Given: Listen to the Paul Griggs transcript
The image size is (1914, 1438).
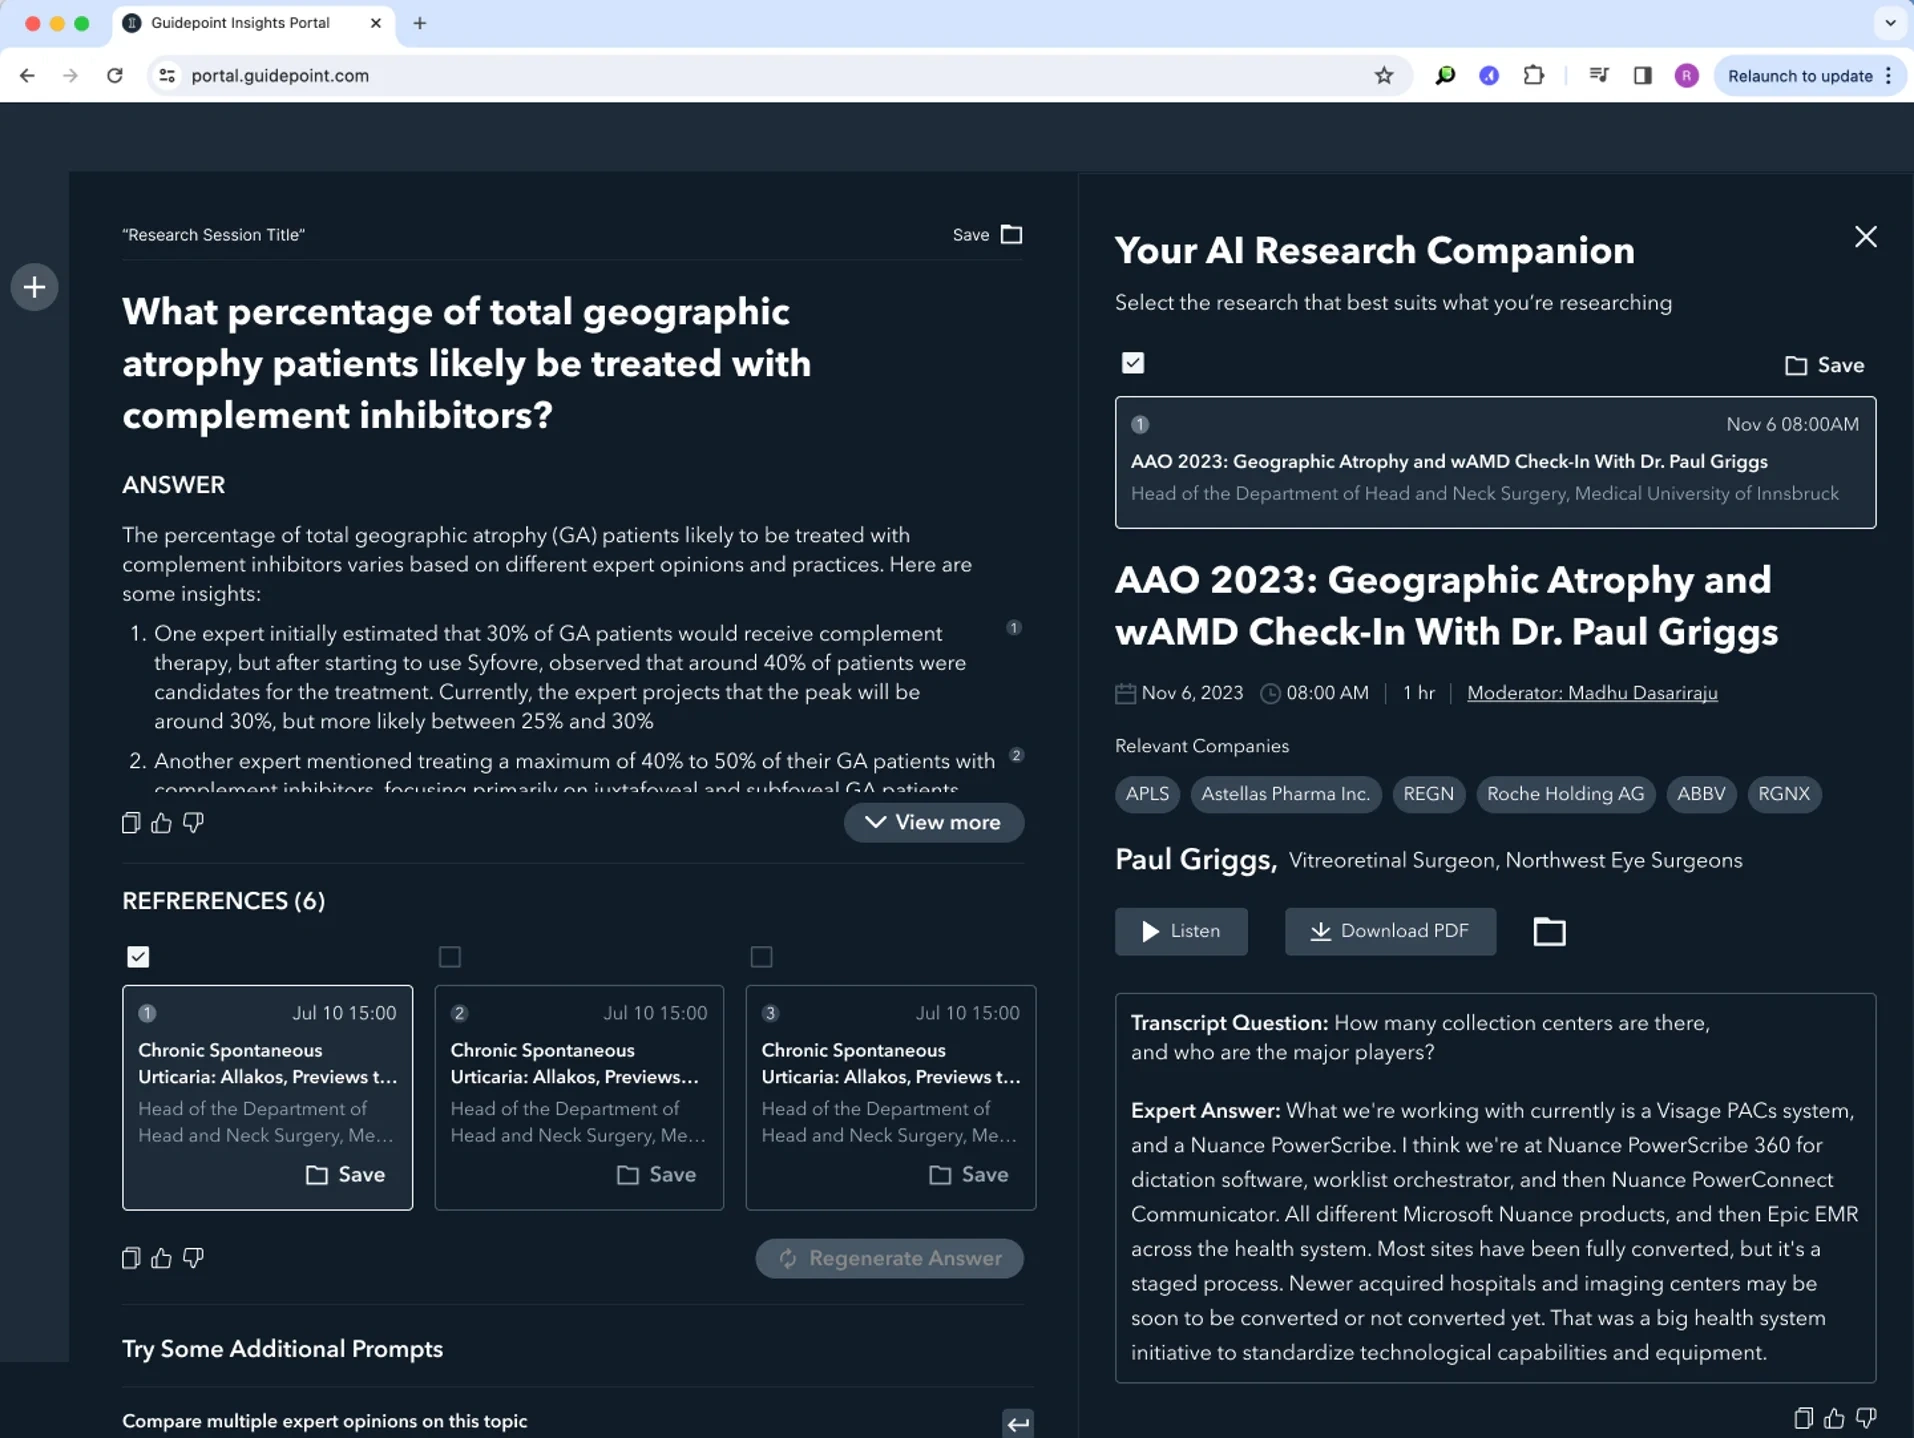Looking at the screenshot, I should [x=1181, y=931].
